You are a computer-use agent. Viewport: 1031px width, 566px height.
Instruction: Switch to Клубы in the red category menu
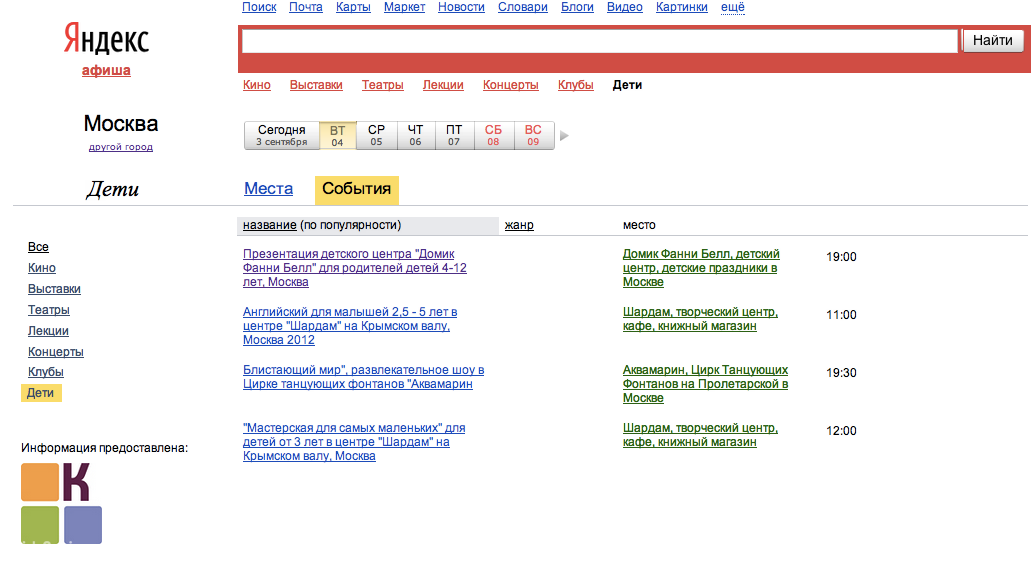(575, 85)
